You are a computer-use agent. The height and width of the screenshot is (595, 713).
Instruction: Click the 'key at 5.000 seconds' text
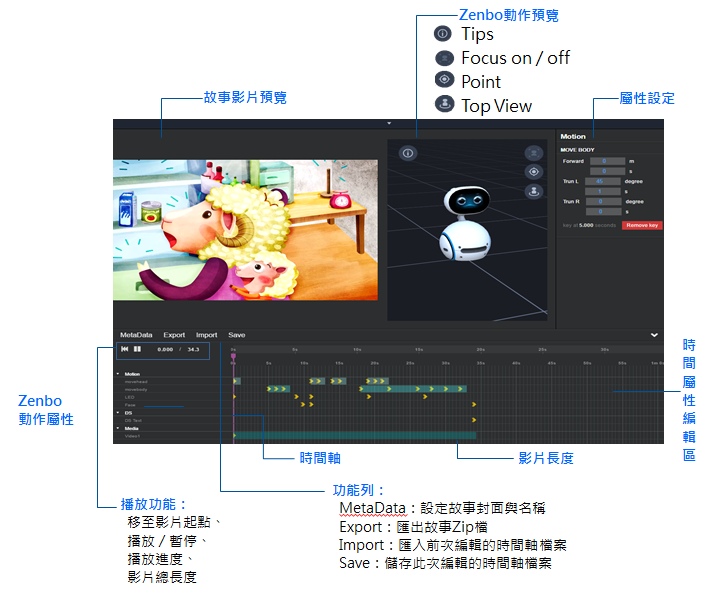pos(589,225)
